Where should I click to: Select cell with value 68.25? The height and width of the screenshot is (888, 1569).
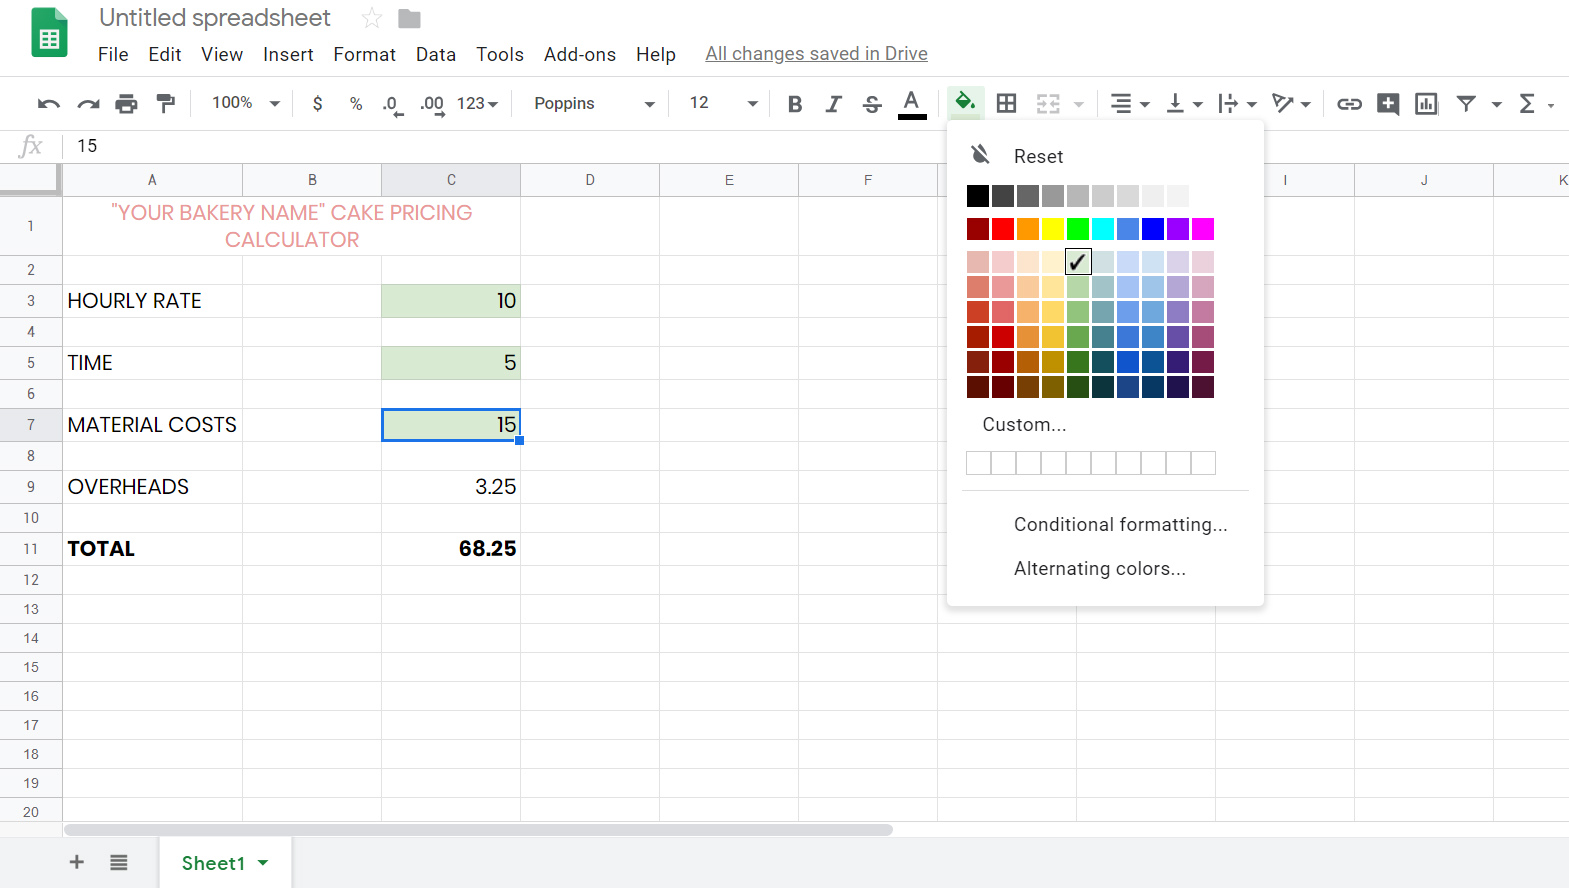tap(451, 549)
